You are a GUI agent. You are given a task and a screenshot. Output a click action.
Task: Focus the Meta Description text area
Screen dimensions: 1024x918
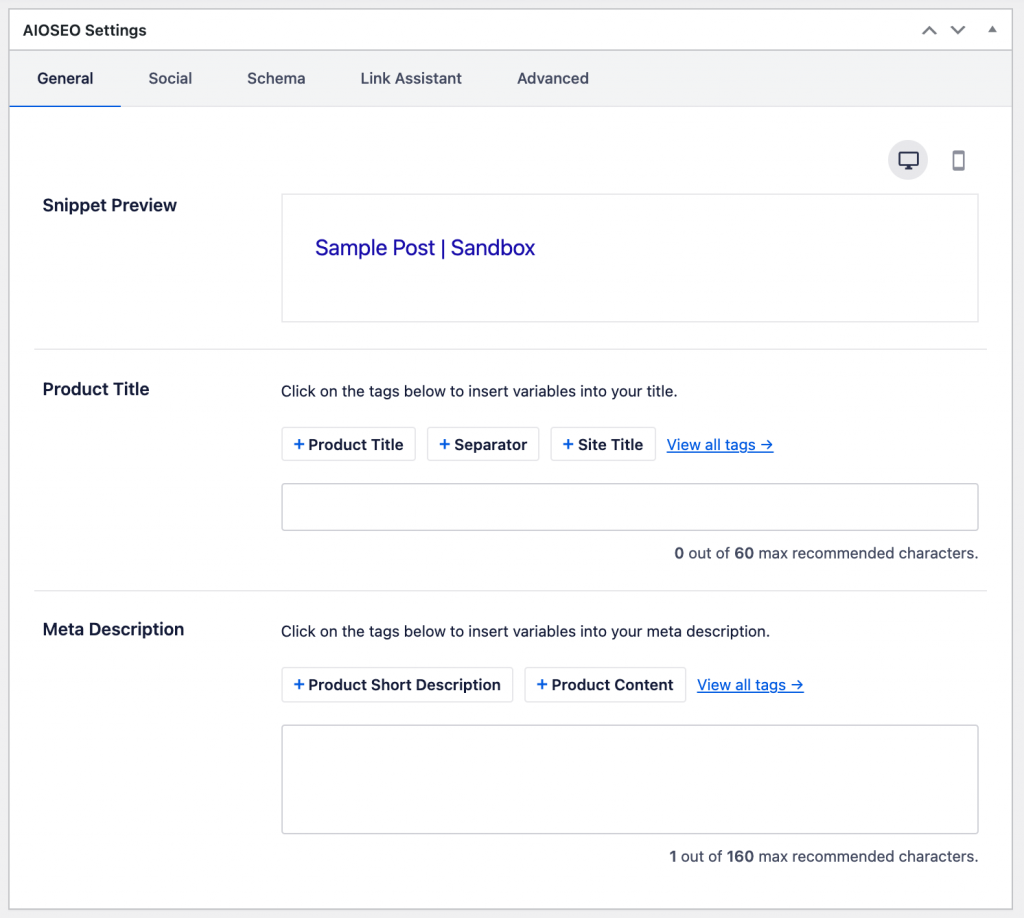pos(630,779)
